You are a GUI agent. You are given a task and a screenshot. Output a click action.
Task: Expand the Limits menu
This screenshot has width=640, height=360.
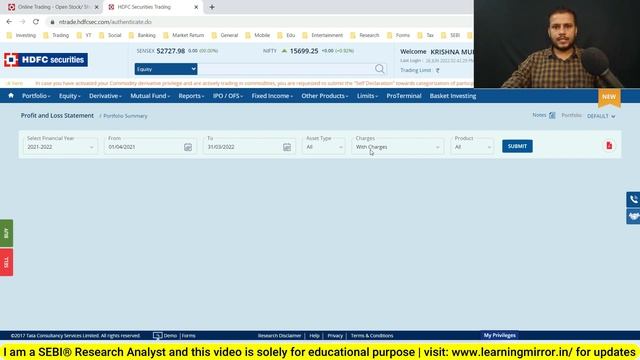(367, 96)
